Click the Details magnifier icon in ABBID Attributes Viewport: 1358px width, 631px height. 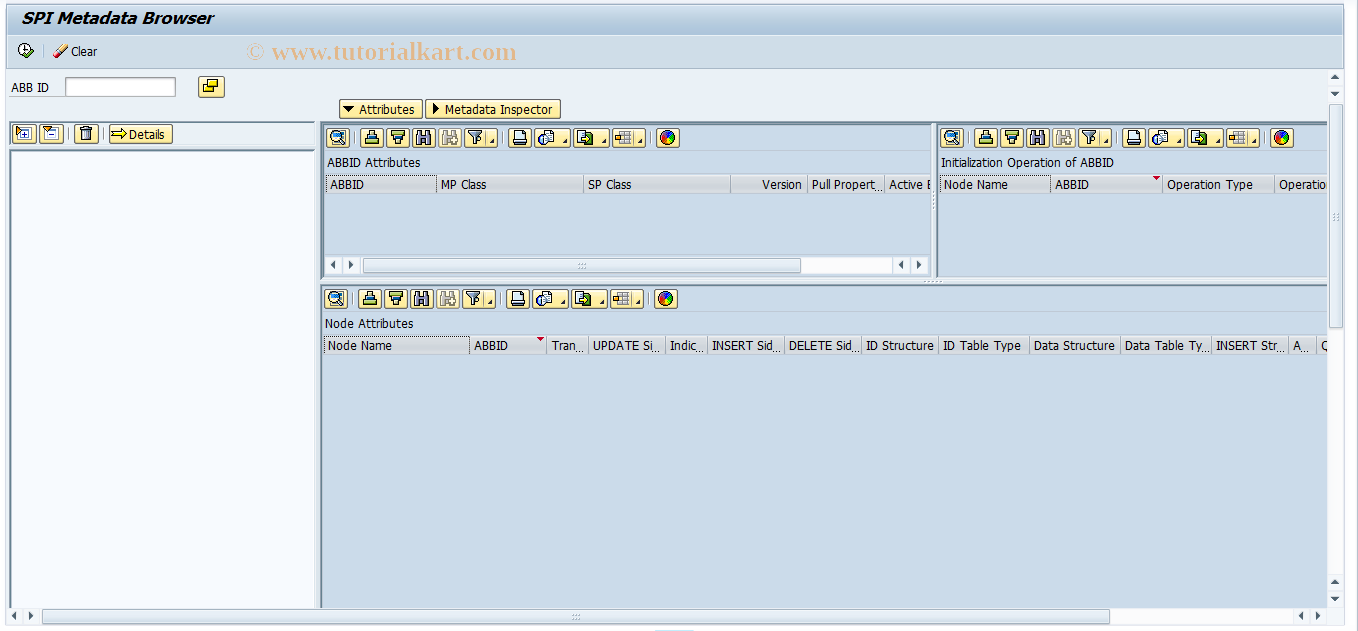[x=338, y=138]
